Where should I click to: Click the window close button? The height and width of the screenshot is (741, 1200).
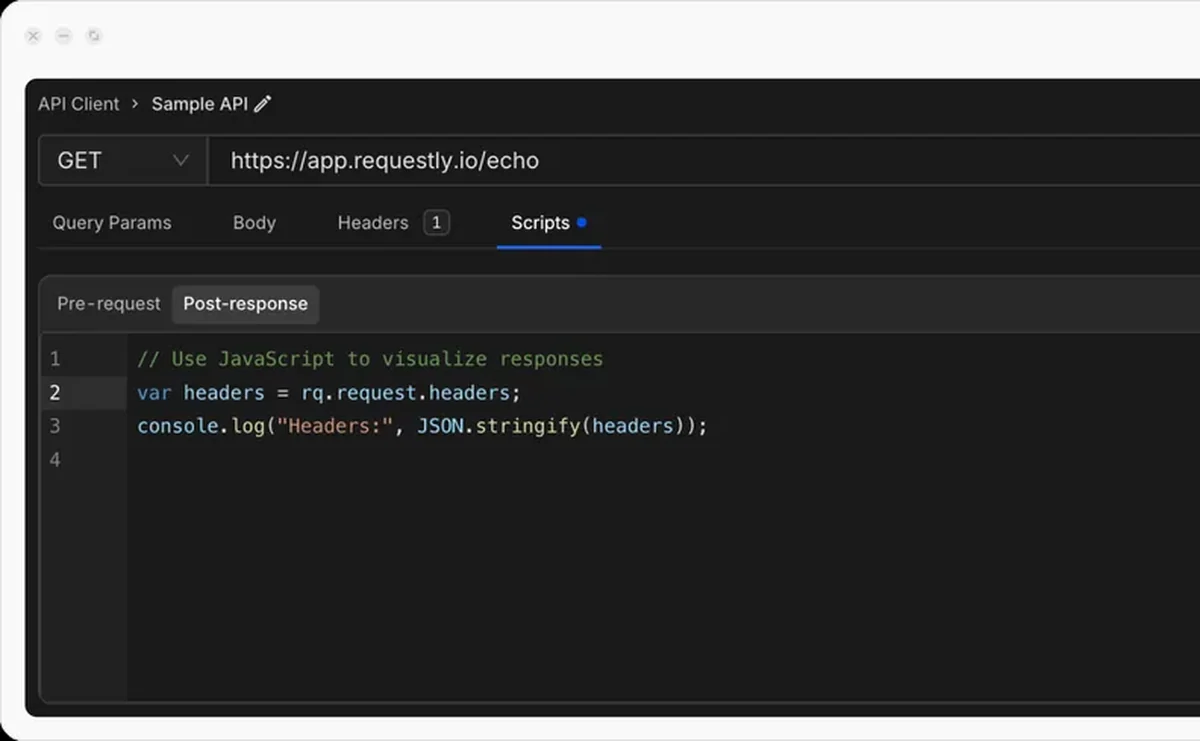click(33, 36)
